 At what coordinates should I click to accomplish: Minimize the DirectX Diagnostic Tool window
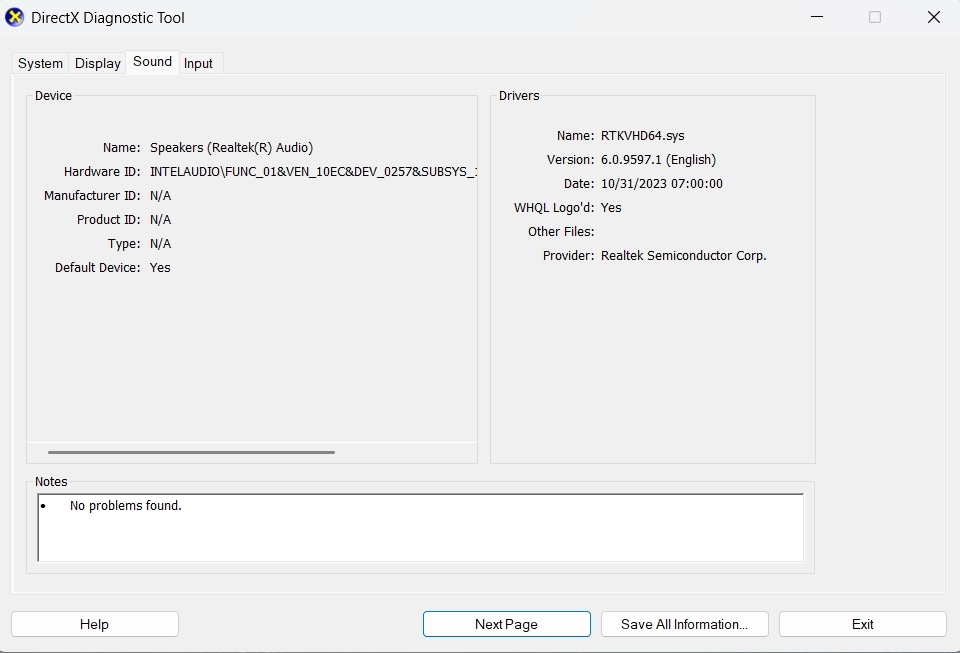point(816,17)
